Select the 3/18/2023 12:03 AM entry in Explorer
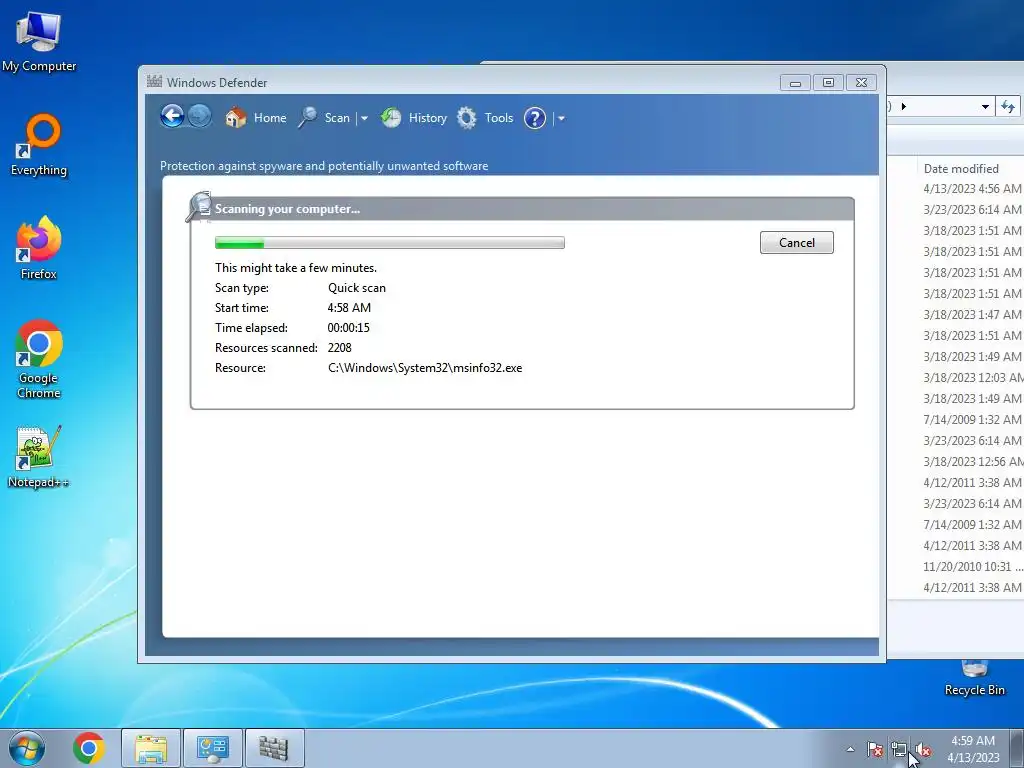This screenshot has width=1024, height=768. (972, 377)
